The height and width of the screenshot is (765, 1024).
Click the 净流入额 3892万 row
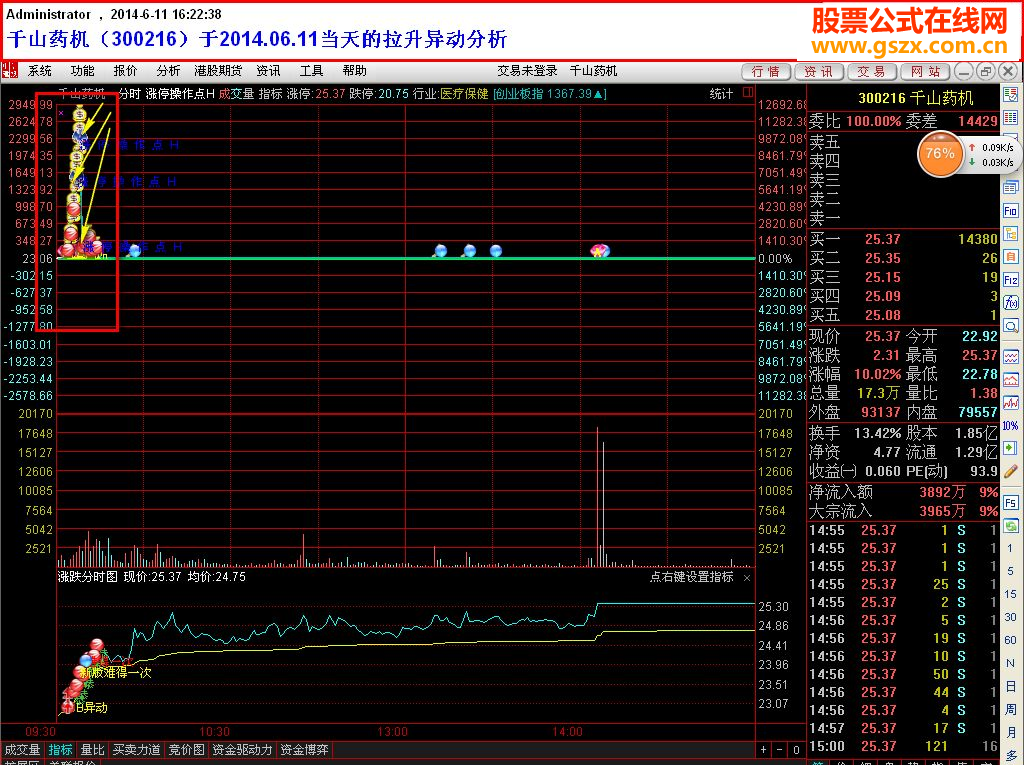coord(904,492)
